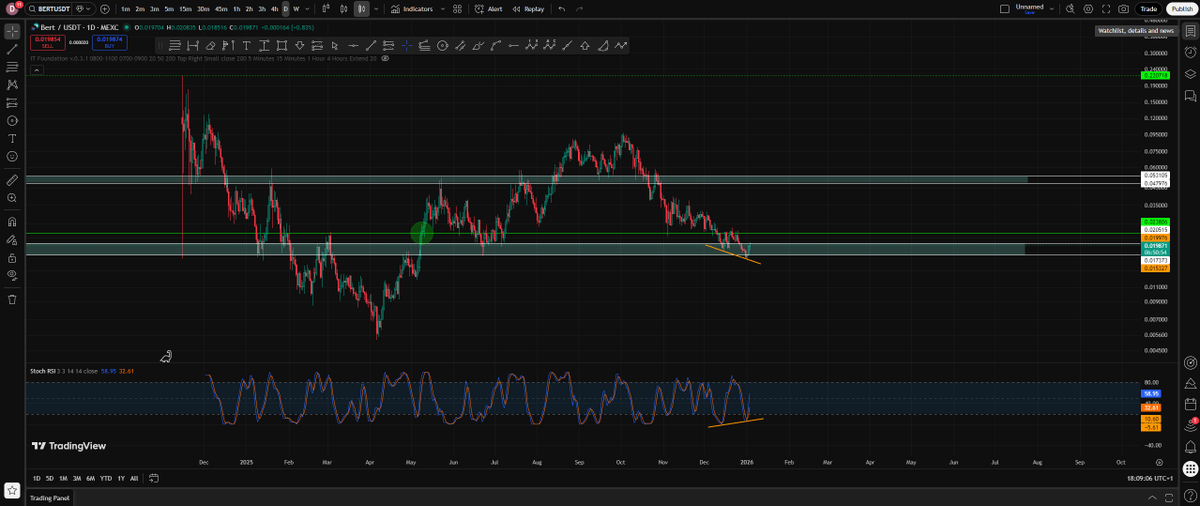The width and height of the screenshot is (1200, 506).
Task: Open the Unnamed layout name
Action: [1029, 8]
